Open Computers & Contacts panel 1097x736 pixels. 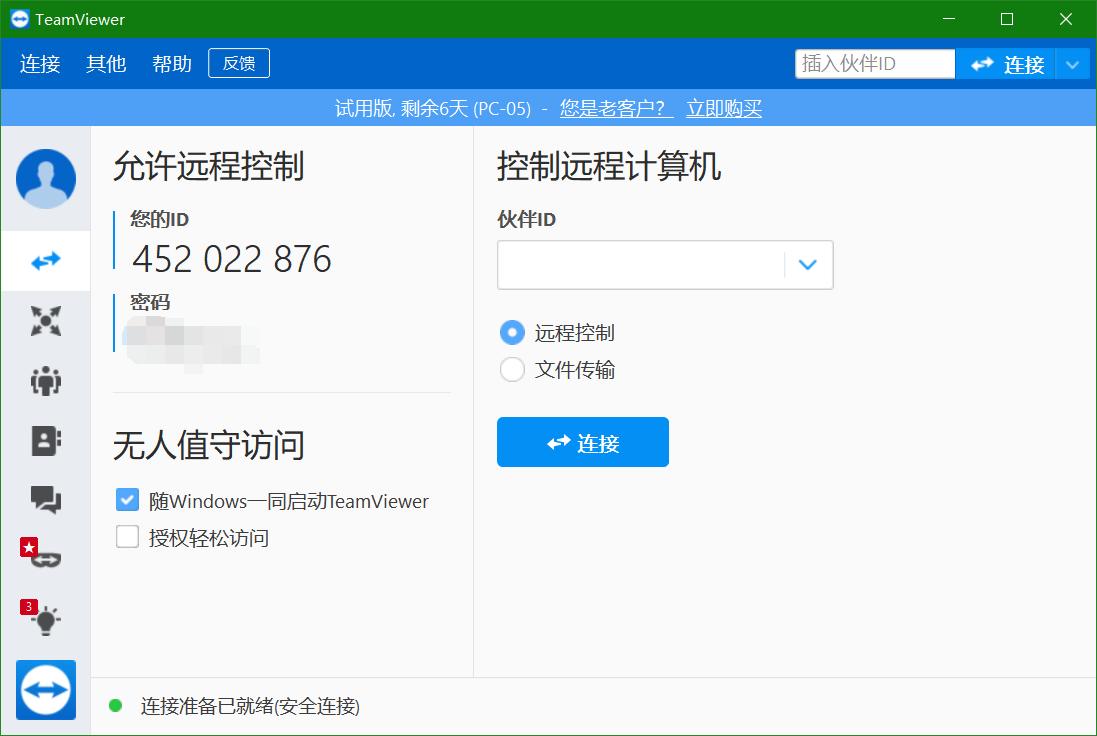pyautogui.click(x=45, y=381)
